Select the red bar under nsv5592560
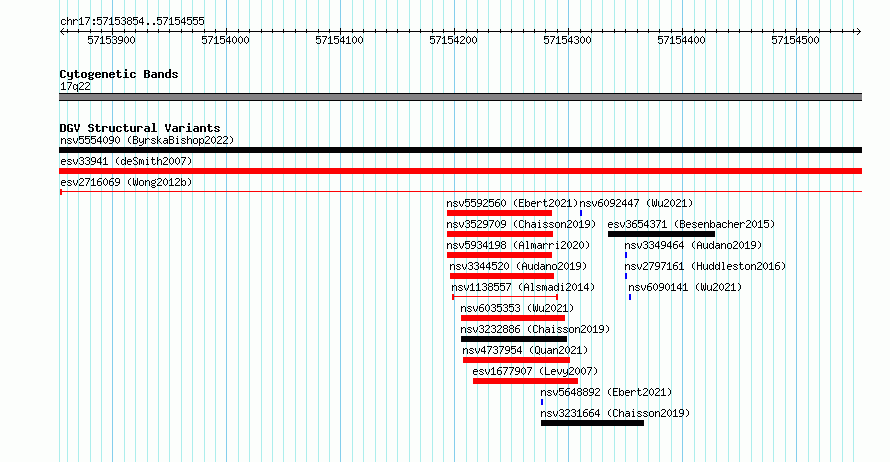 [x=499, y=213]
